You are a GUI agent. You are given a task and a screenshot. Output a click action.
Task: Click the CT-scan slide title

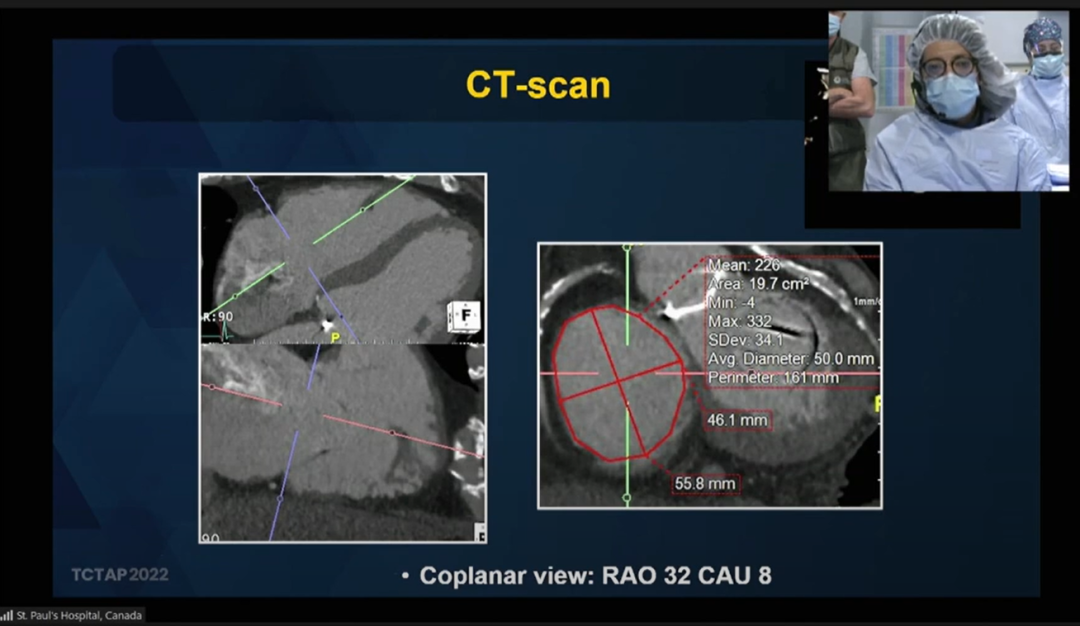(x=538, y=85)
